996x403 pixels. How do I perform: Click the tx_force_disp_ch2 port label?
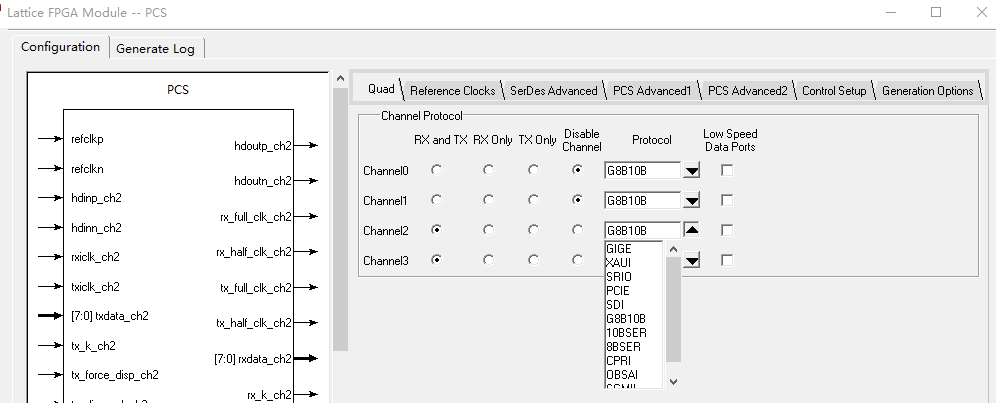click(115, 375)
